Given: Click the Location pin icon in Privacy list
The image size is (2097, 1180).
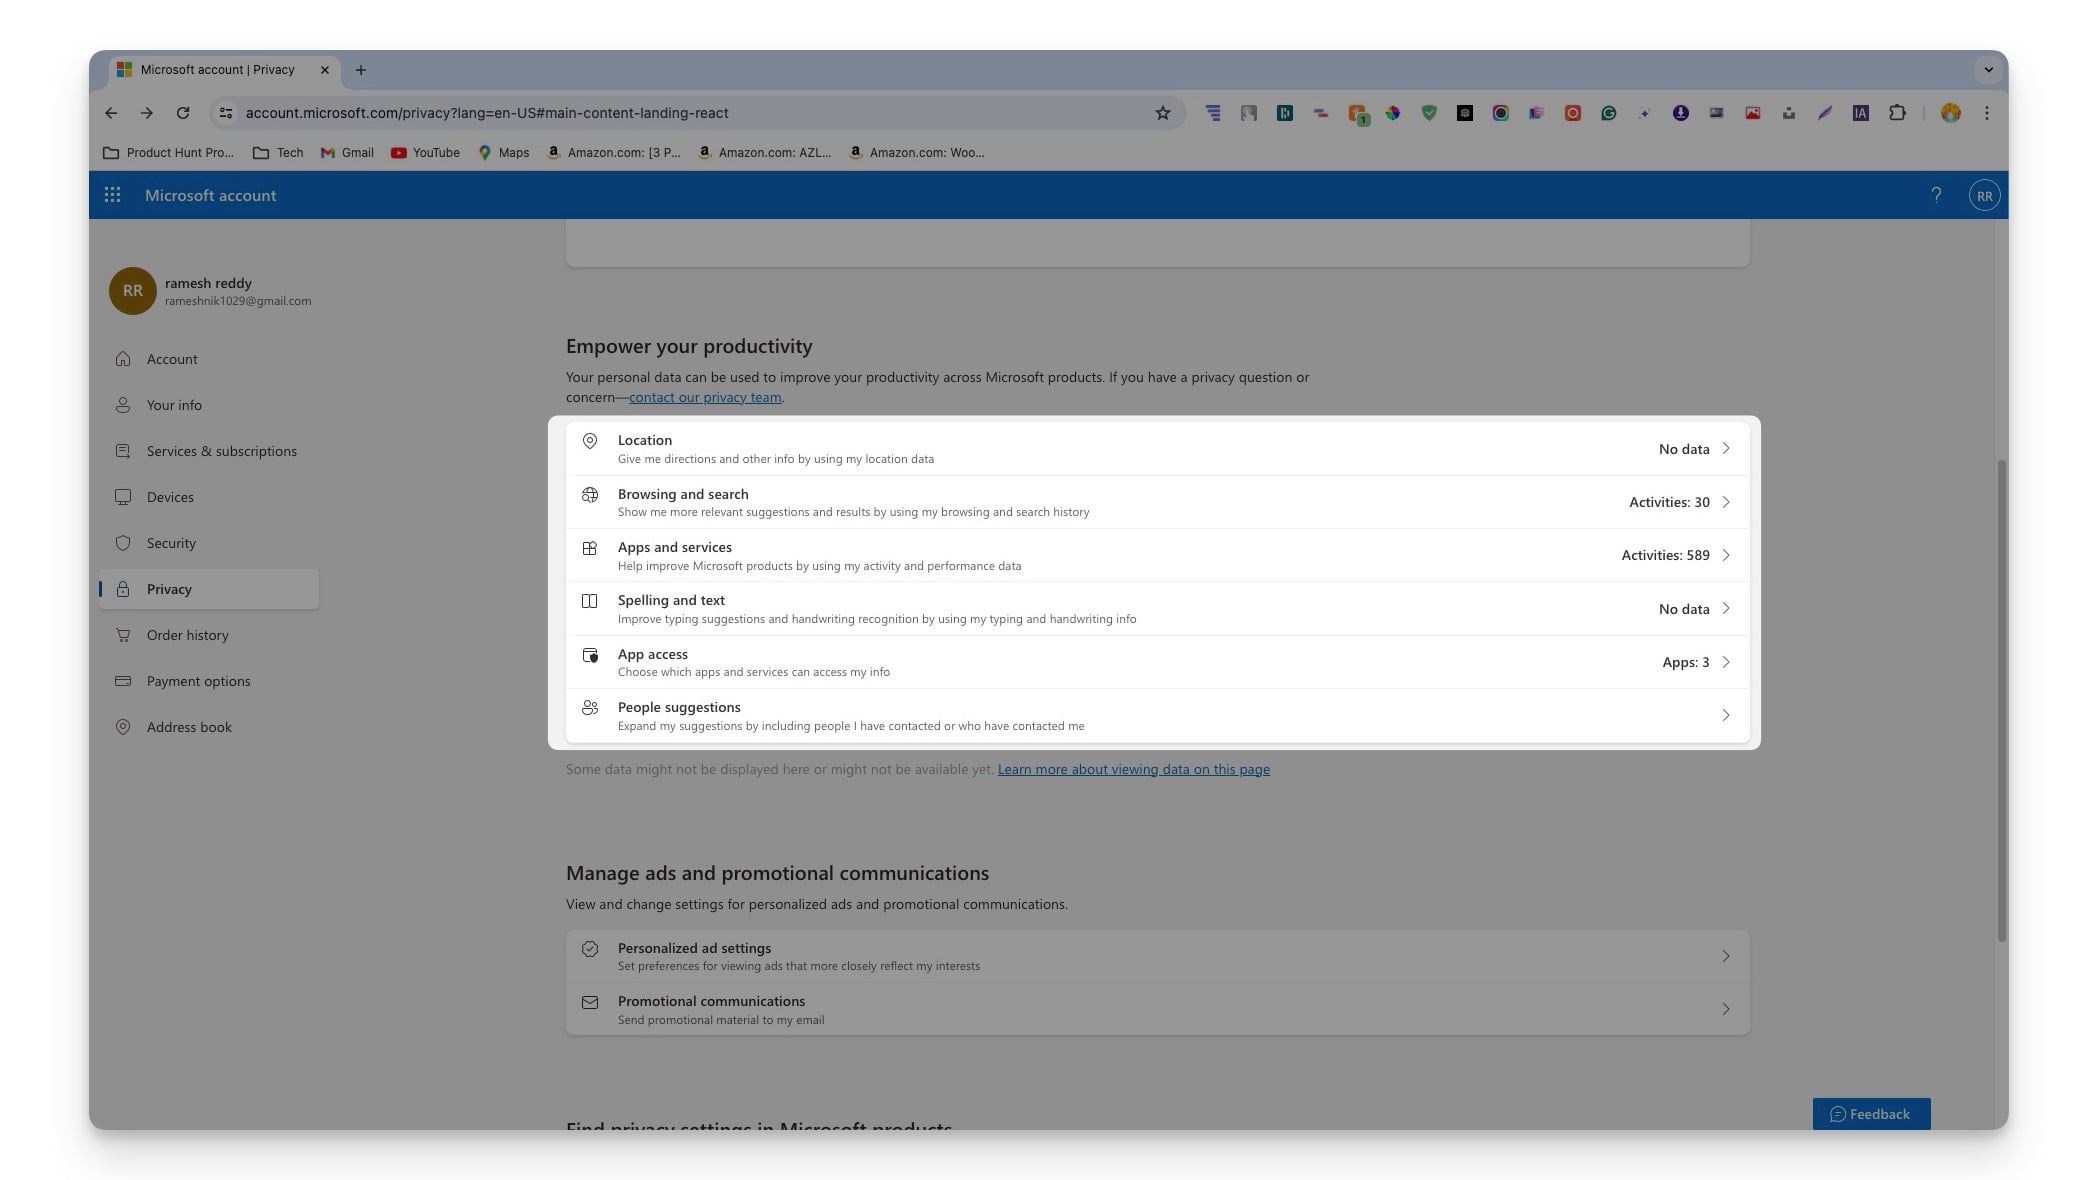Looking at the screenshot, I should 590,441.
